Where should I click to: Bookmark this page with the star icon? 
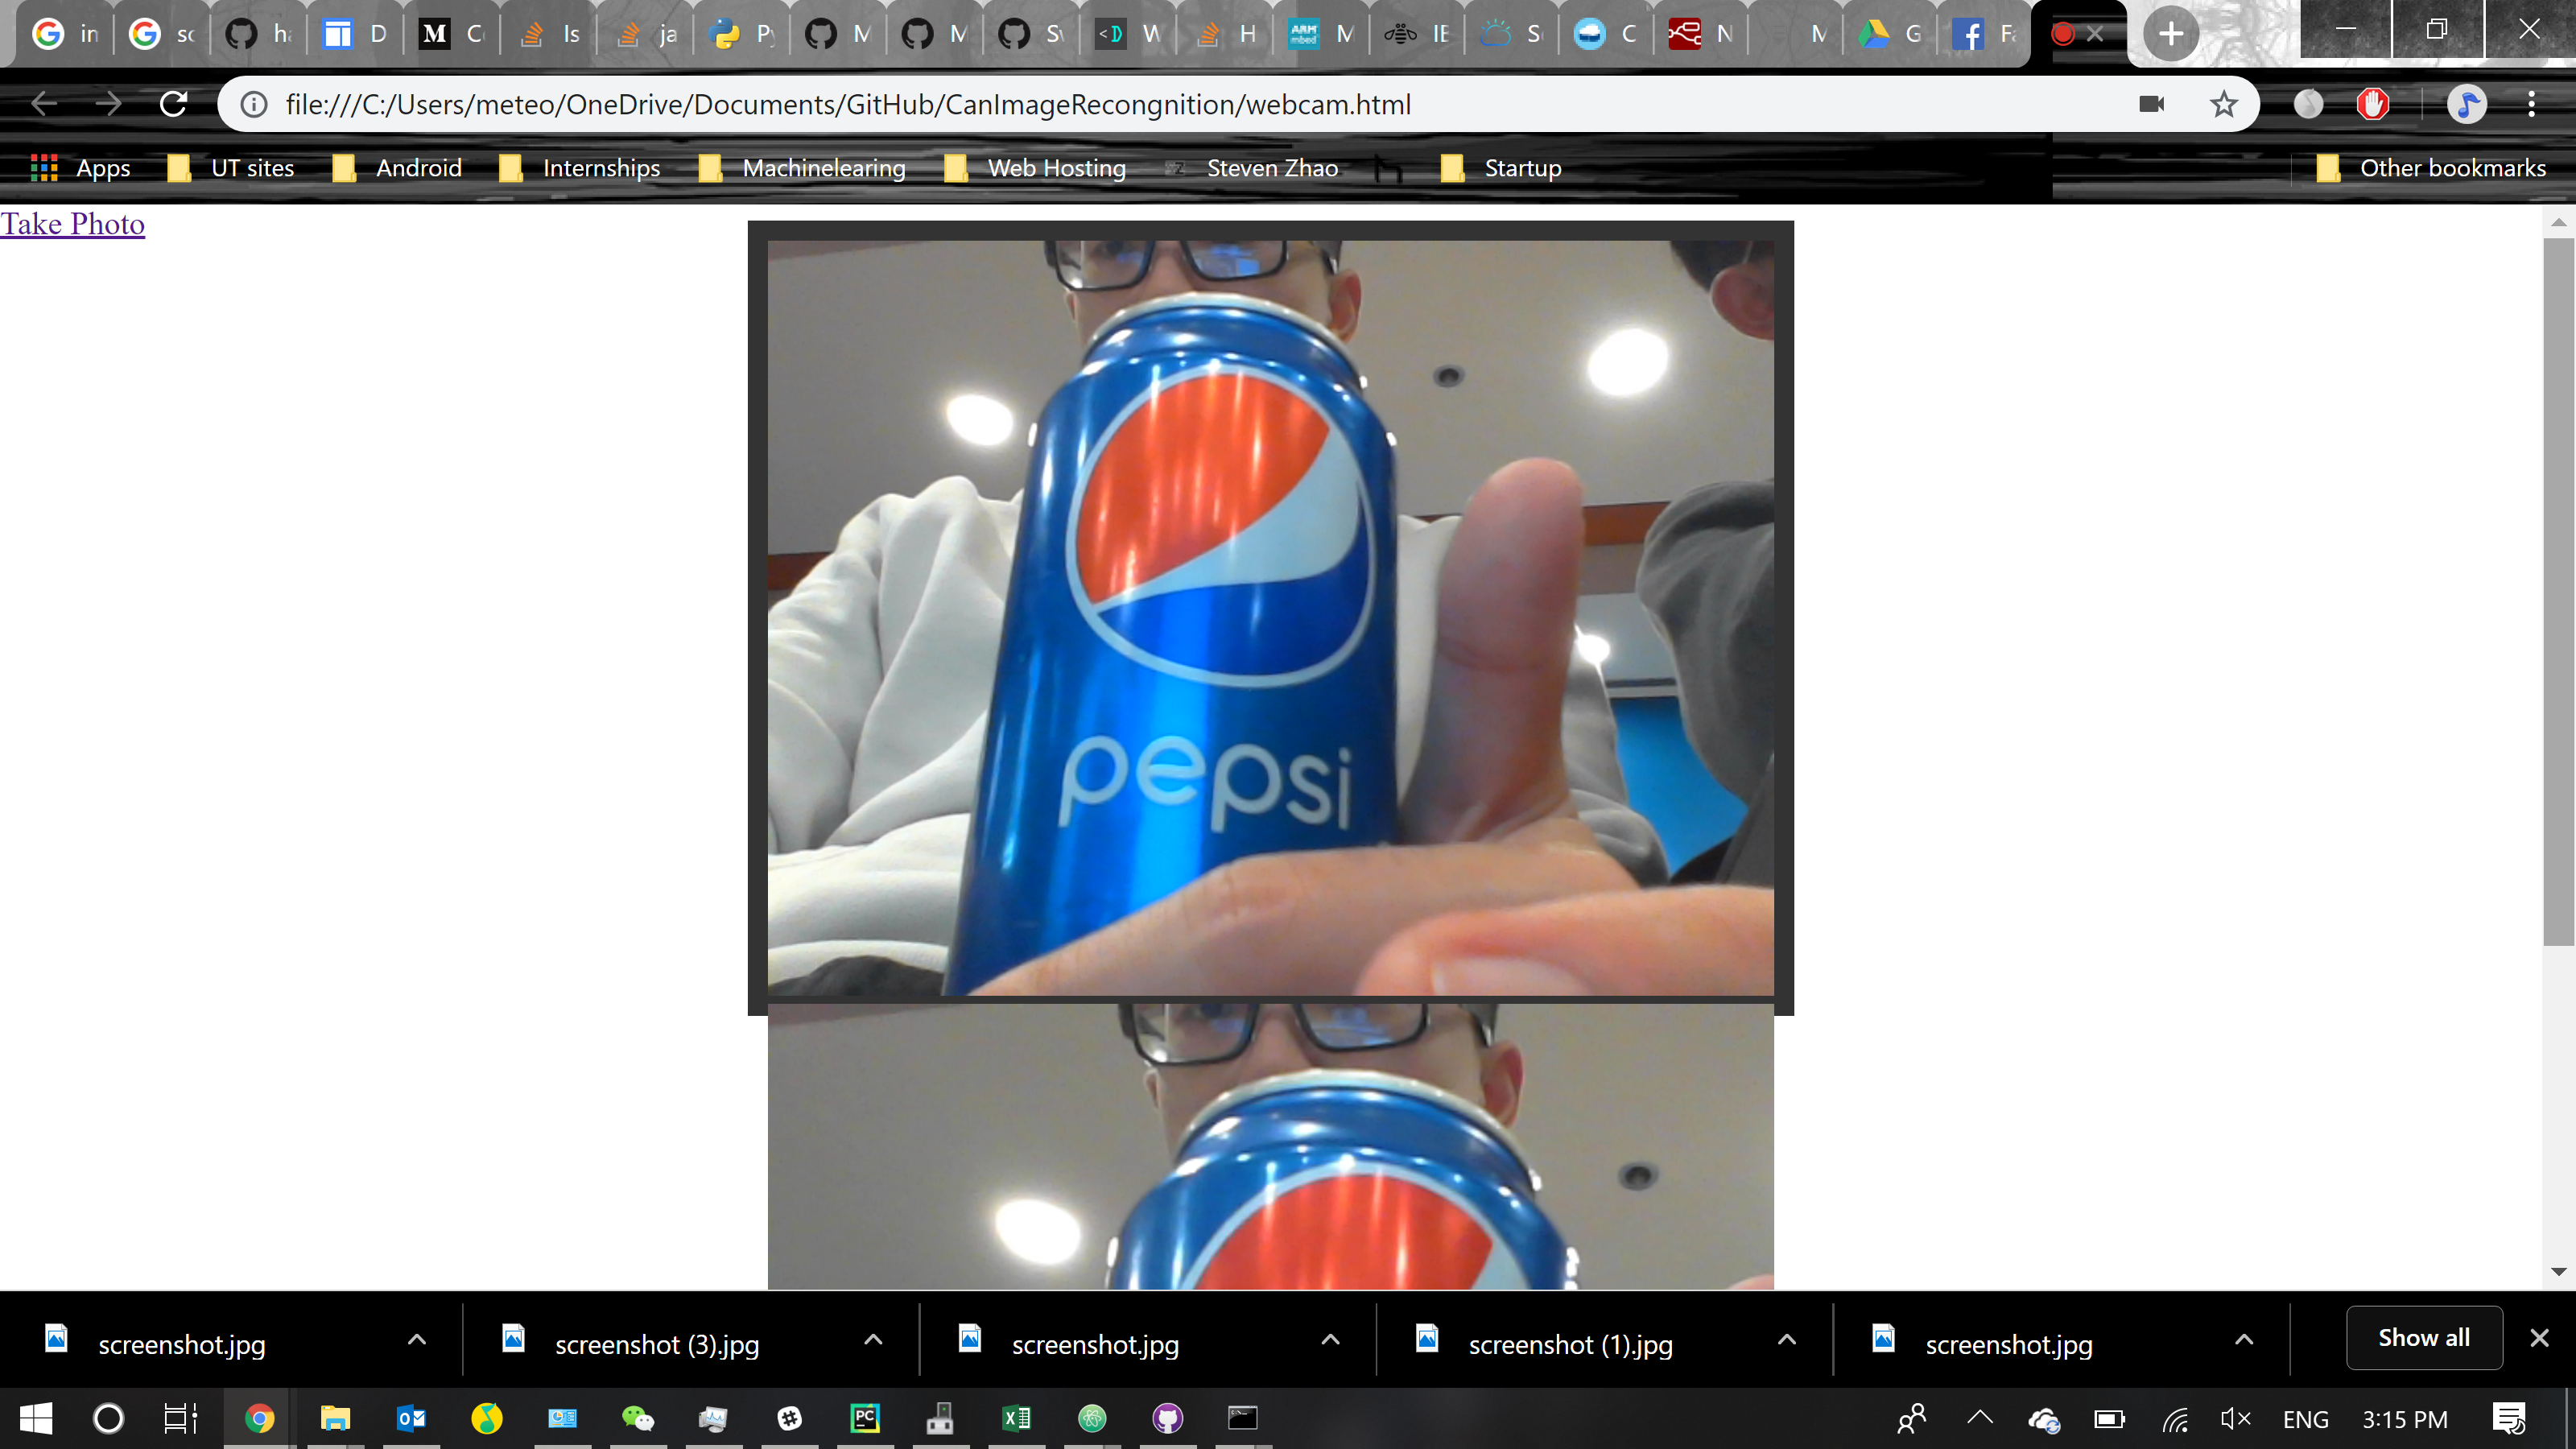tap(2223, 104)
